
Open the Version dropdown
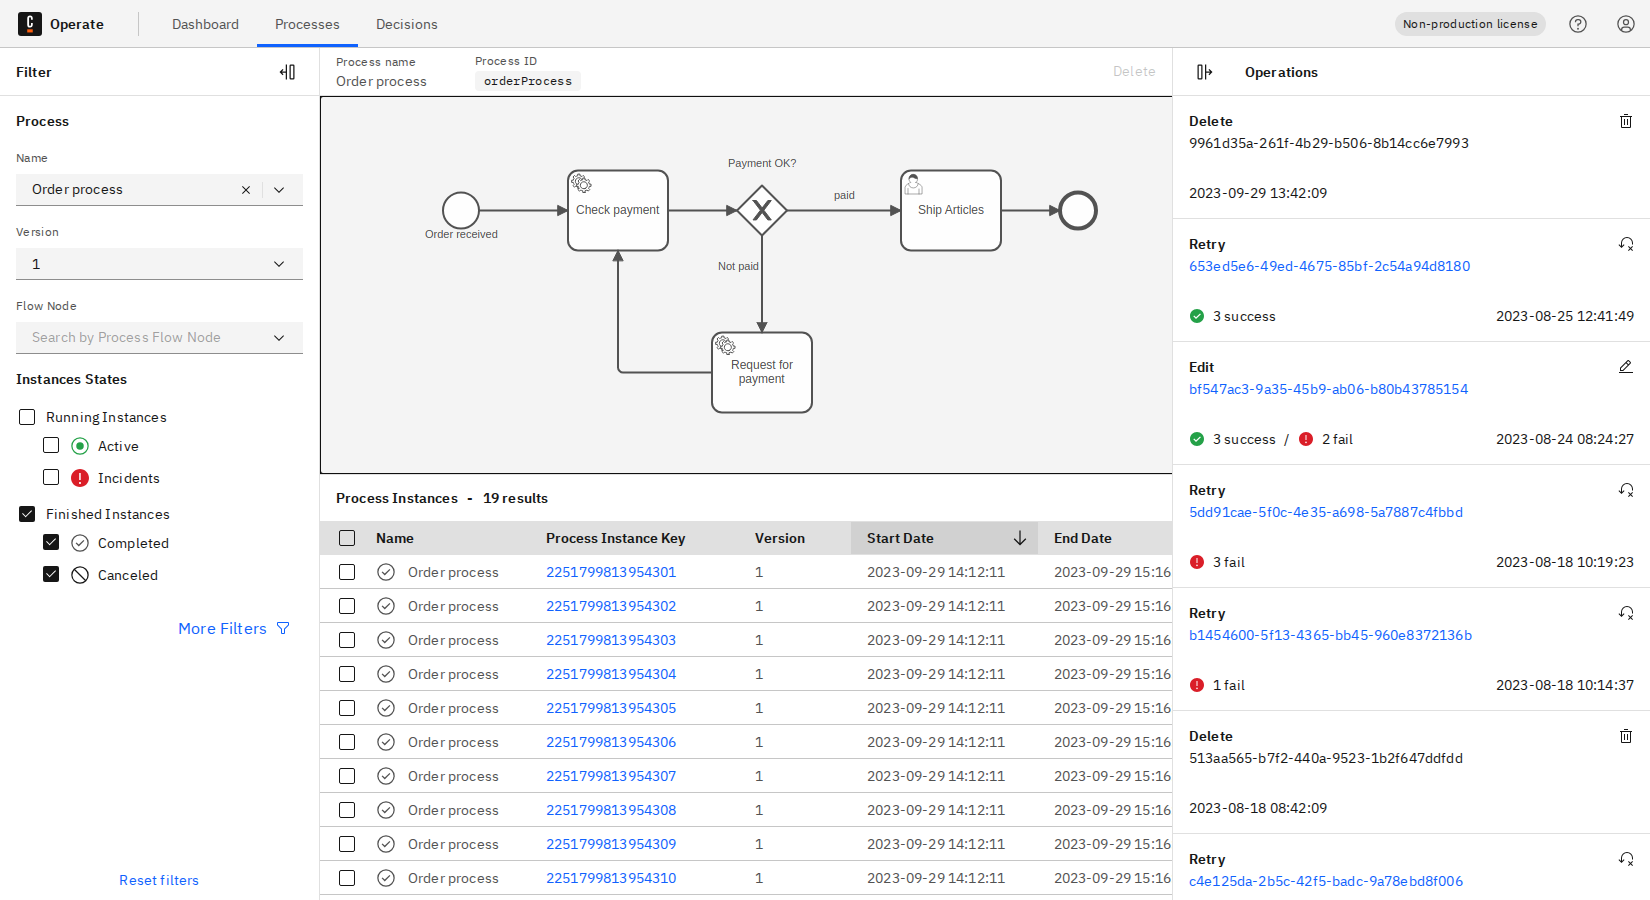(x=160, y=264)
